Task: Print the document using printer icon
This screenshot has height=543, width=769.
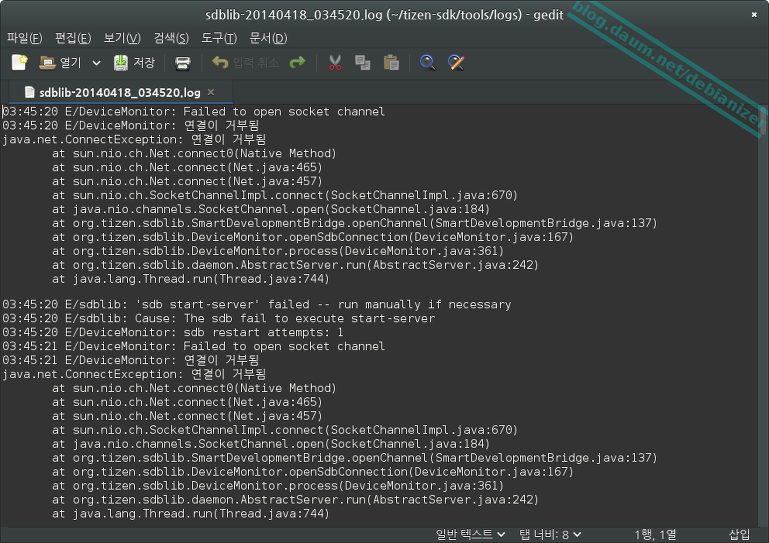Action: (x=182, y=63)
